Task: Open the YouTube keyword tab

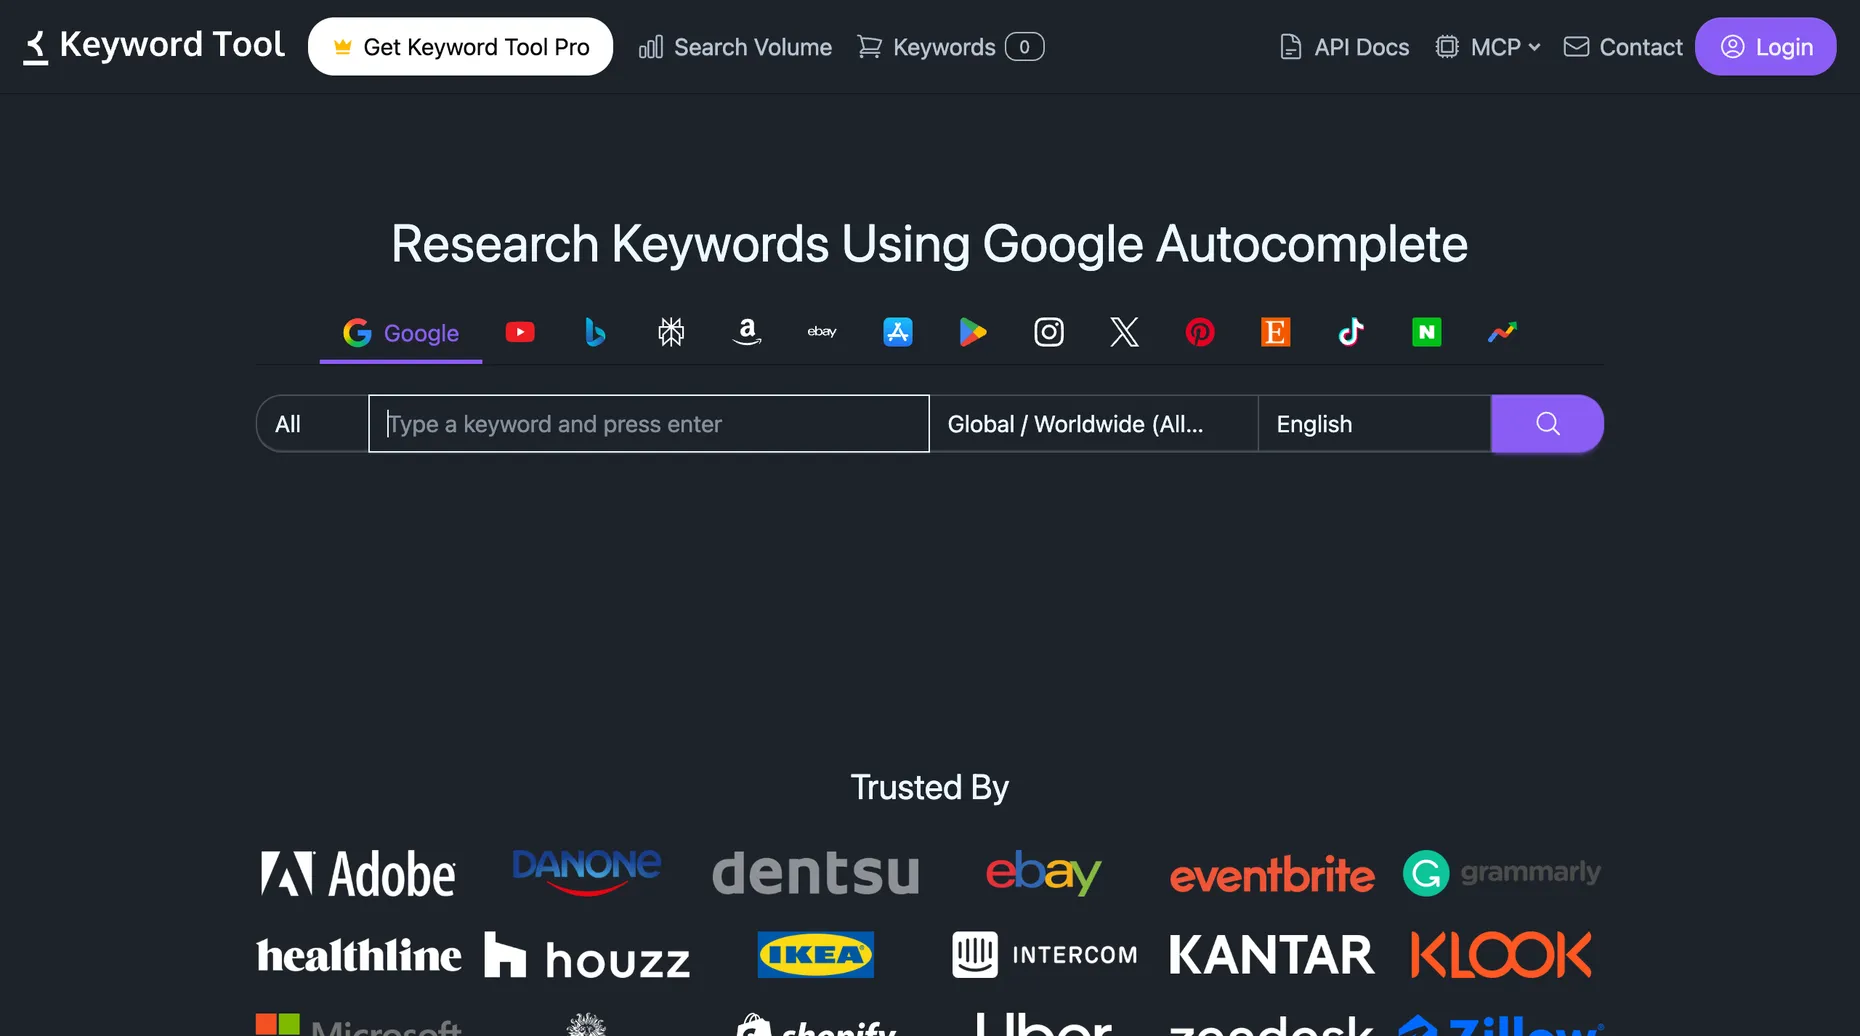Action: [520, 332]
